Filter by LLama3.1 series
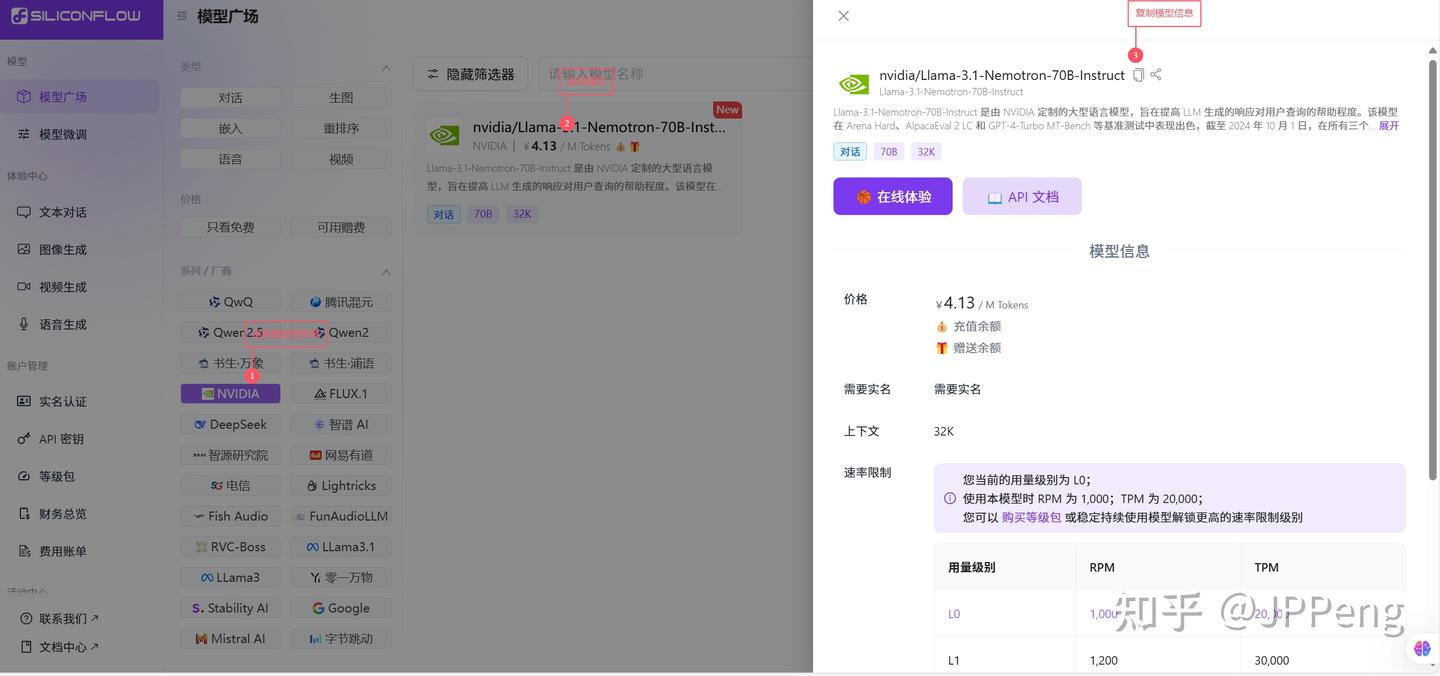The image size is (1440, 676). (341, 547)
